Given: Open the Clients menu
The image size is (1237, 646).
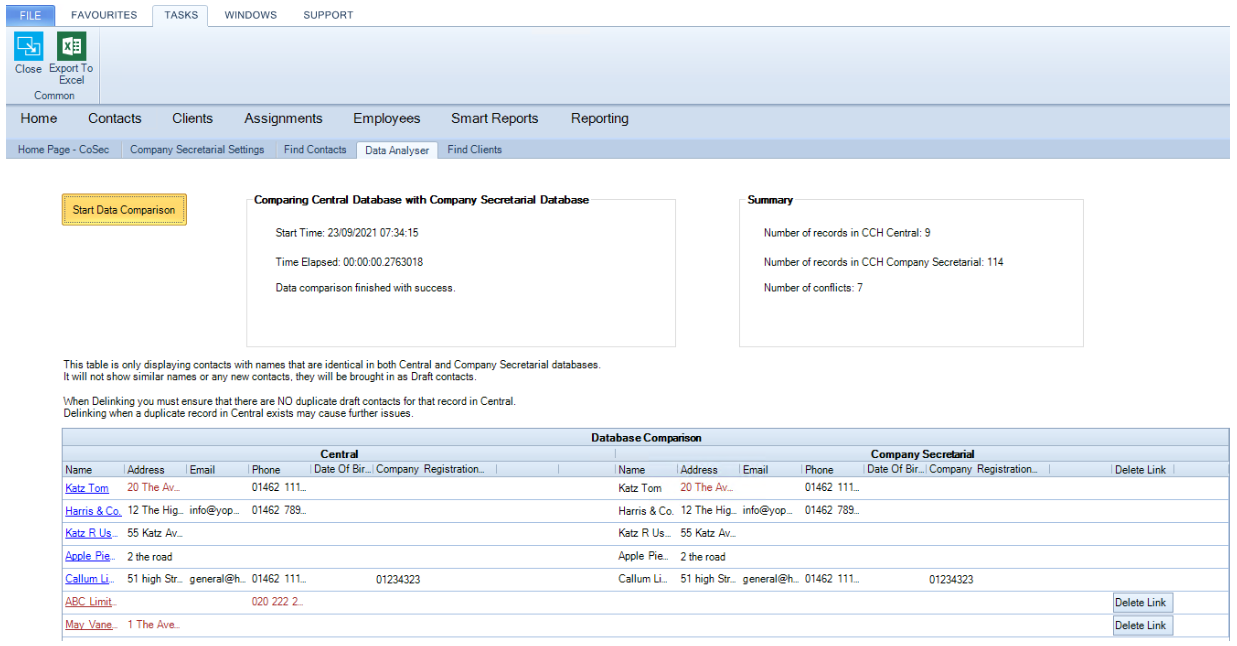Looking at the screenshot, I should [x=192, y=118].
